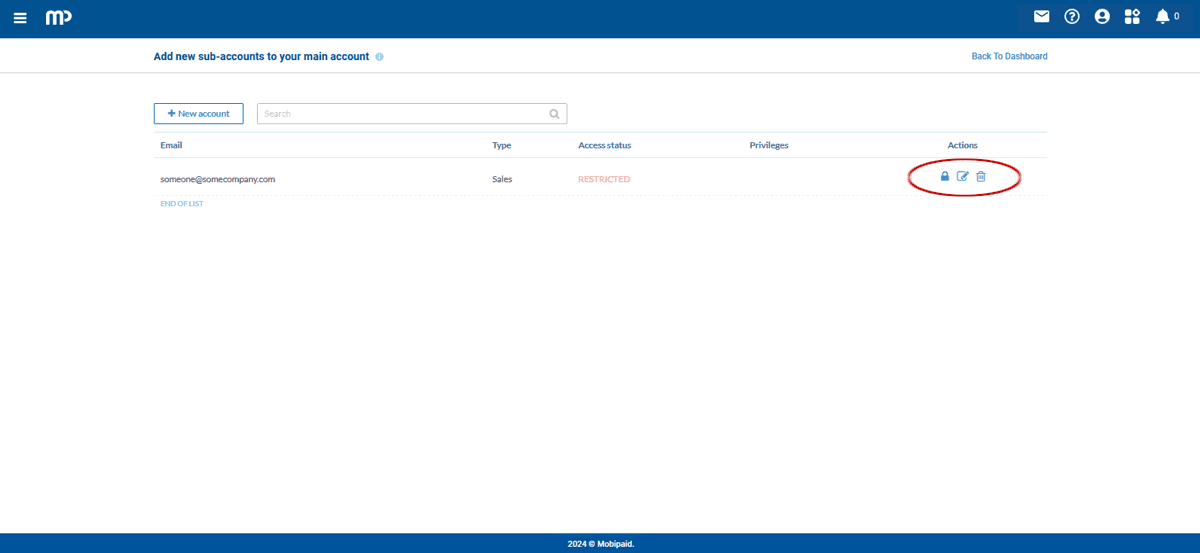Click the Type column header
Image resolution: width=1200 pixels, height=553 pixels.
point(501,146)
